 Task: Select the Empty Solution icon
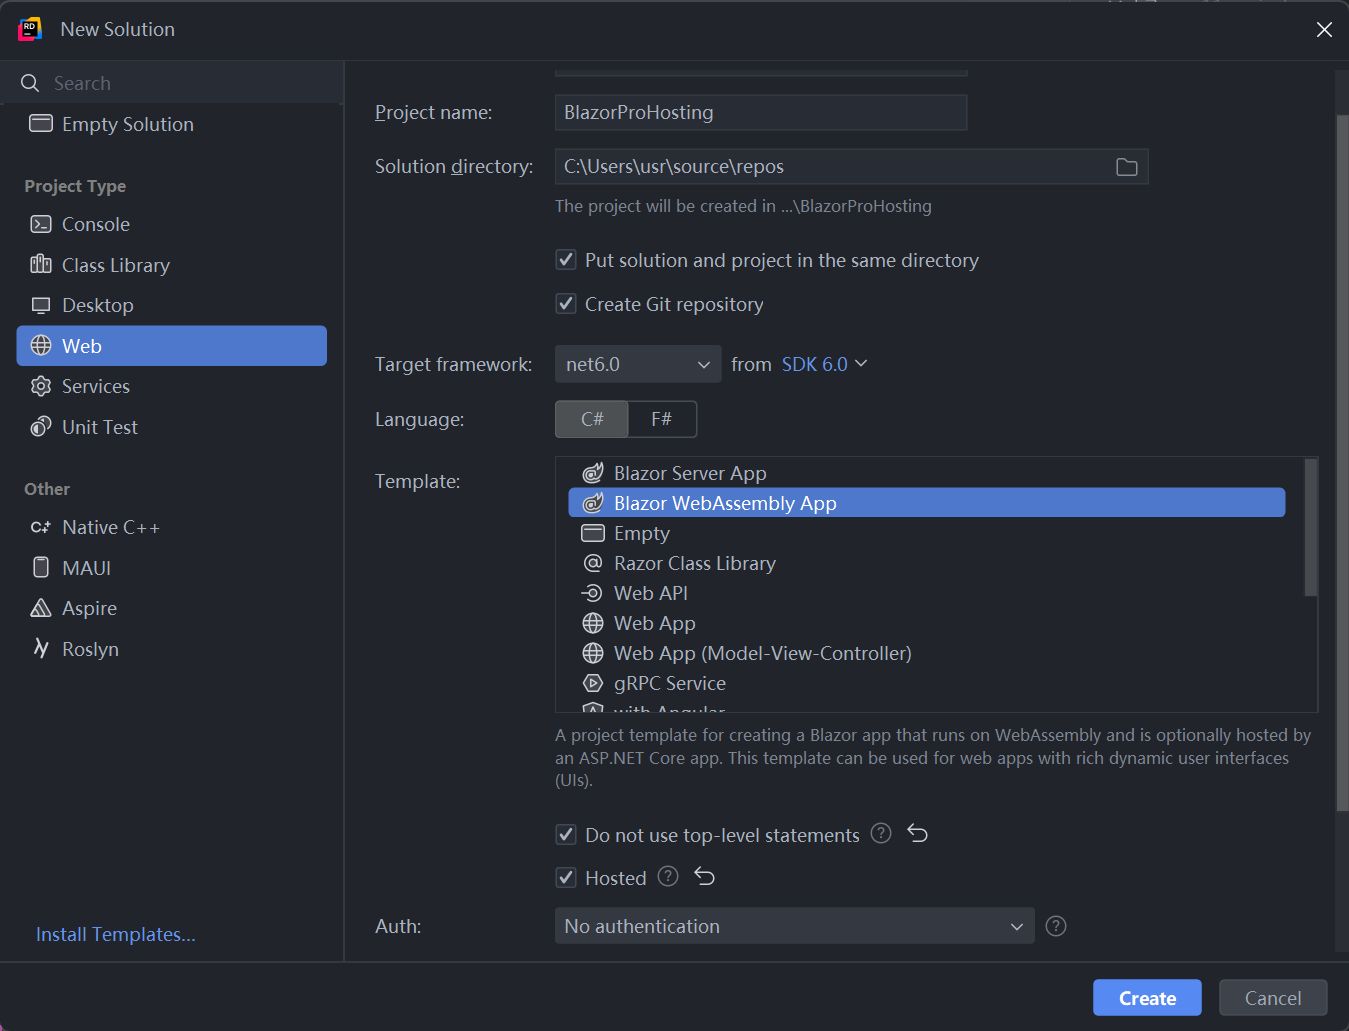[41, 124]
